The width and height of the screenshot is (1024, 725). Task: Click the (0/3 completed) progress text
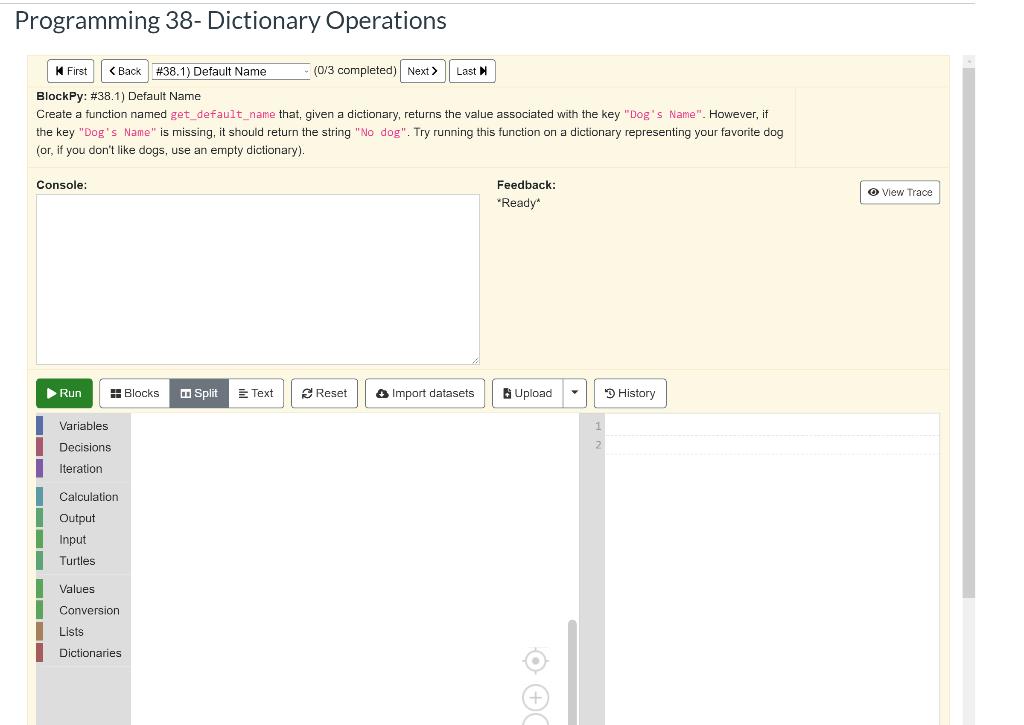[355, 71]
